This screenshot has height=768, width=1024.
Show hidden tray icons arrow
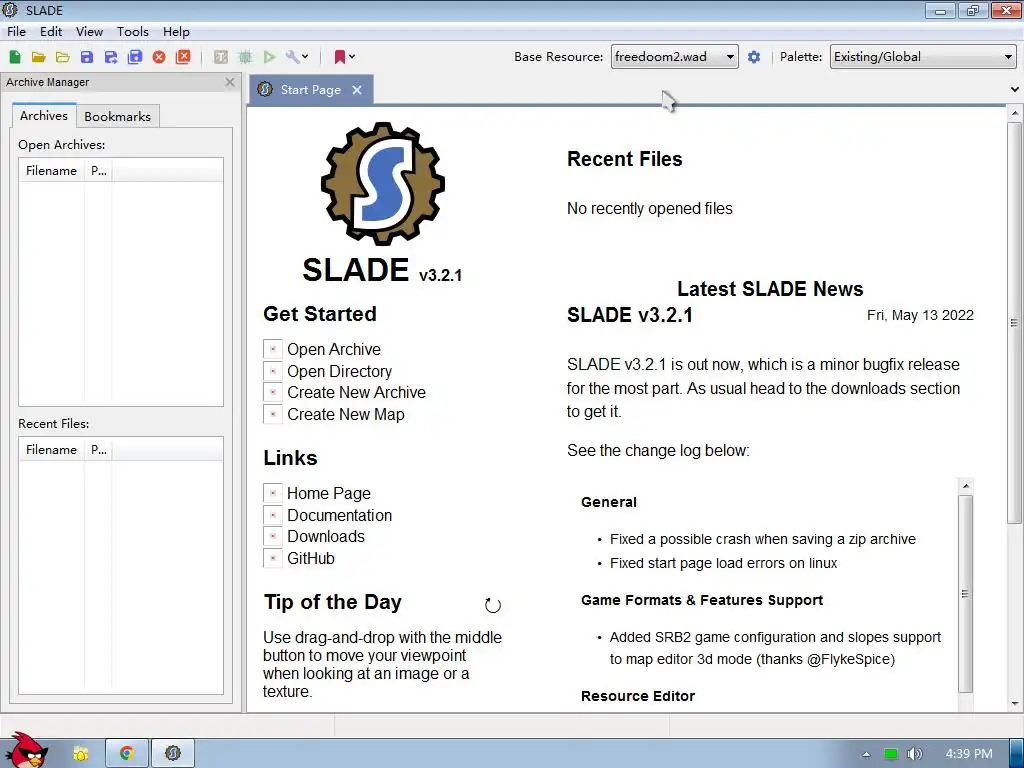click(x=866, y=754)
